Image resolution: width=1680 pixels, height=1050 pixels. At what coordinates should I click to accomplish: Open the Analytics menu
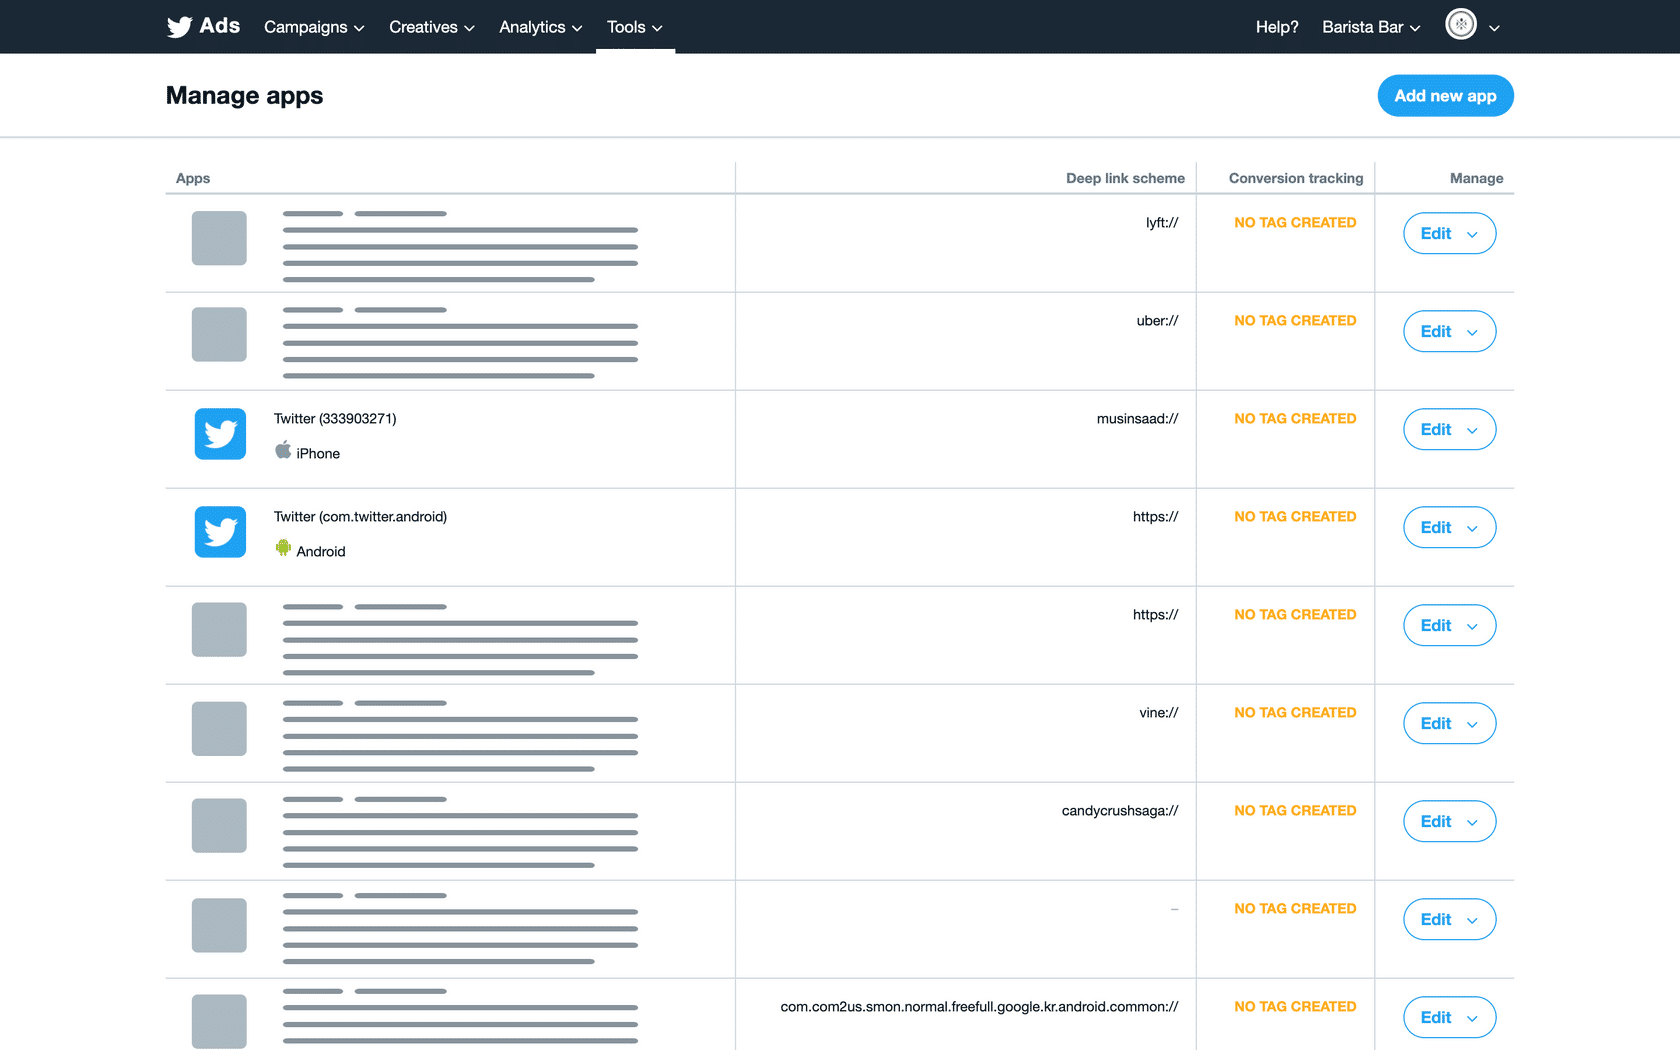[x=541, y=27]
